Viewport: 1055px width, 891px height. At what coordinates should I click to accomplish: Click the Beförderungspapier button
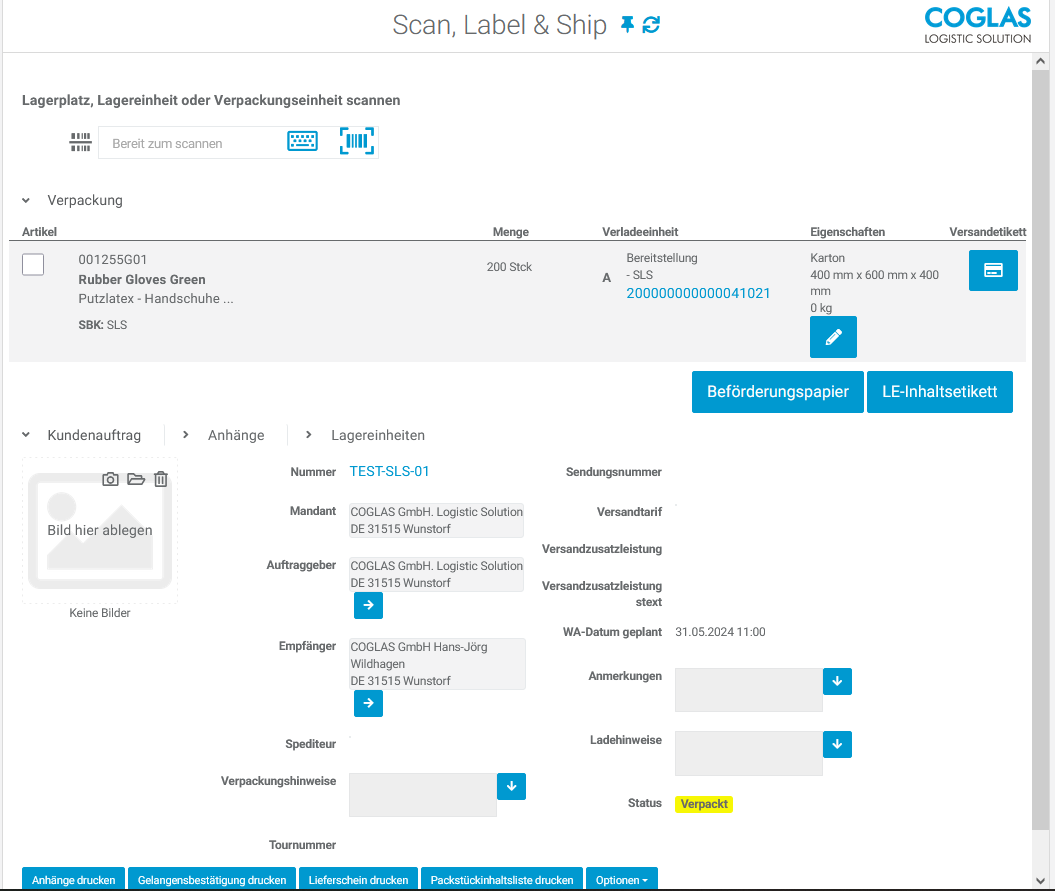point(777,392)
